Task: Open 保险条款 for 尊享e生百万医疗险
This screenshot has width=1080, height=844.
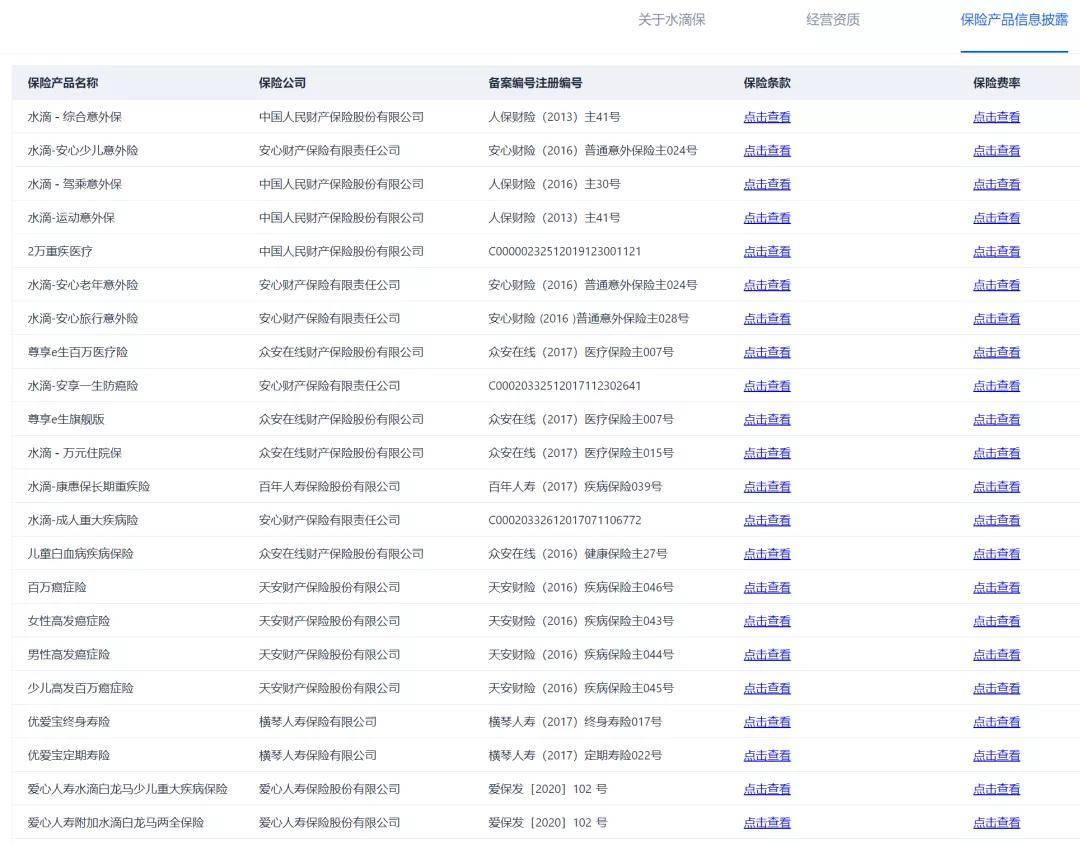Action: 767,352
